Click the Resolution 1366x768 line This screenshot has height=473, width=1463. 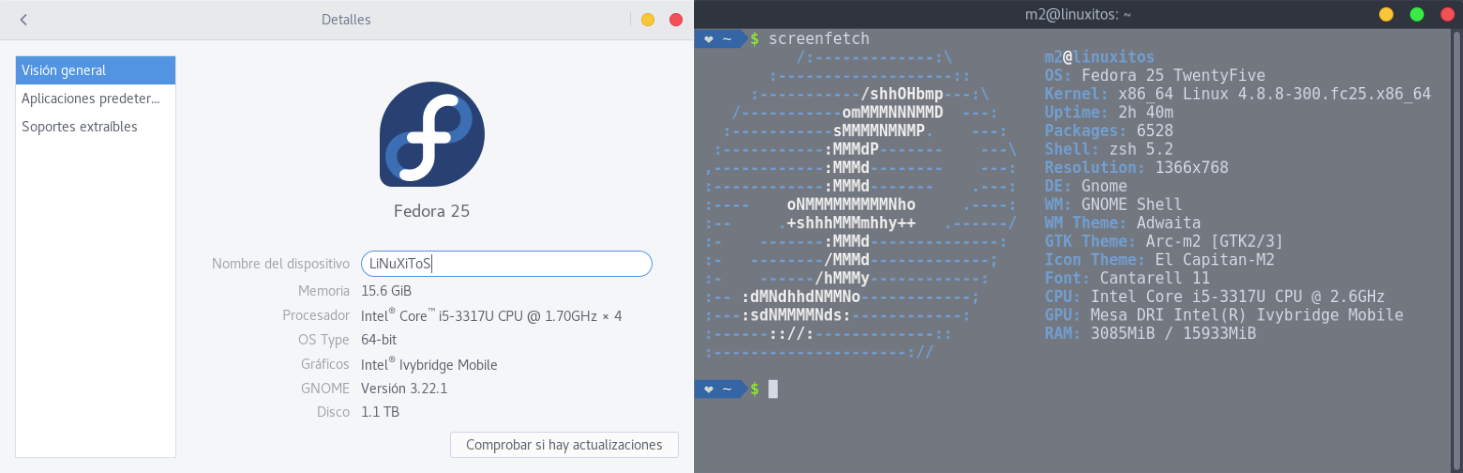tap(1136, 167)
